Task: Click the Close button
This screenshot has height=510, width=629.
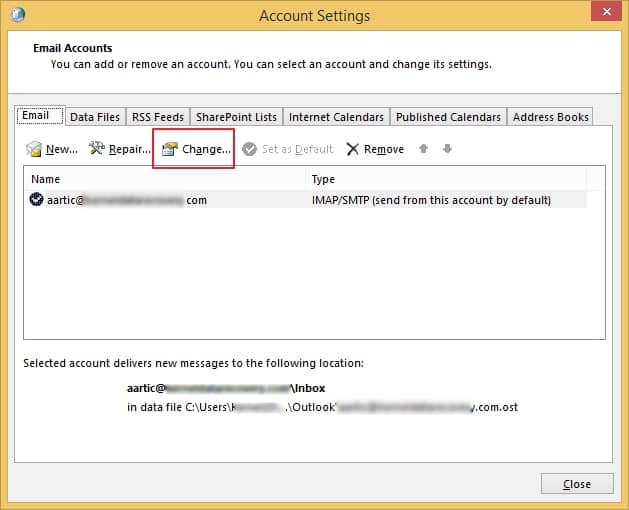Action: pos(577,484)
